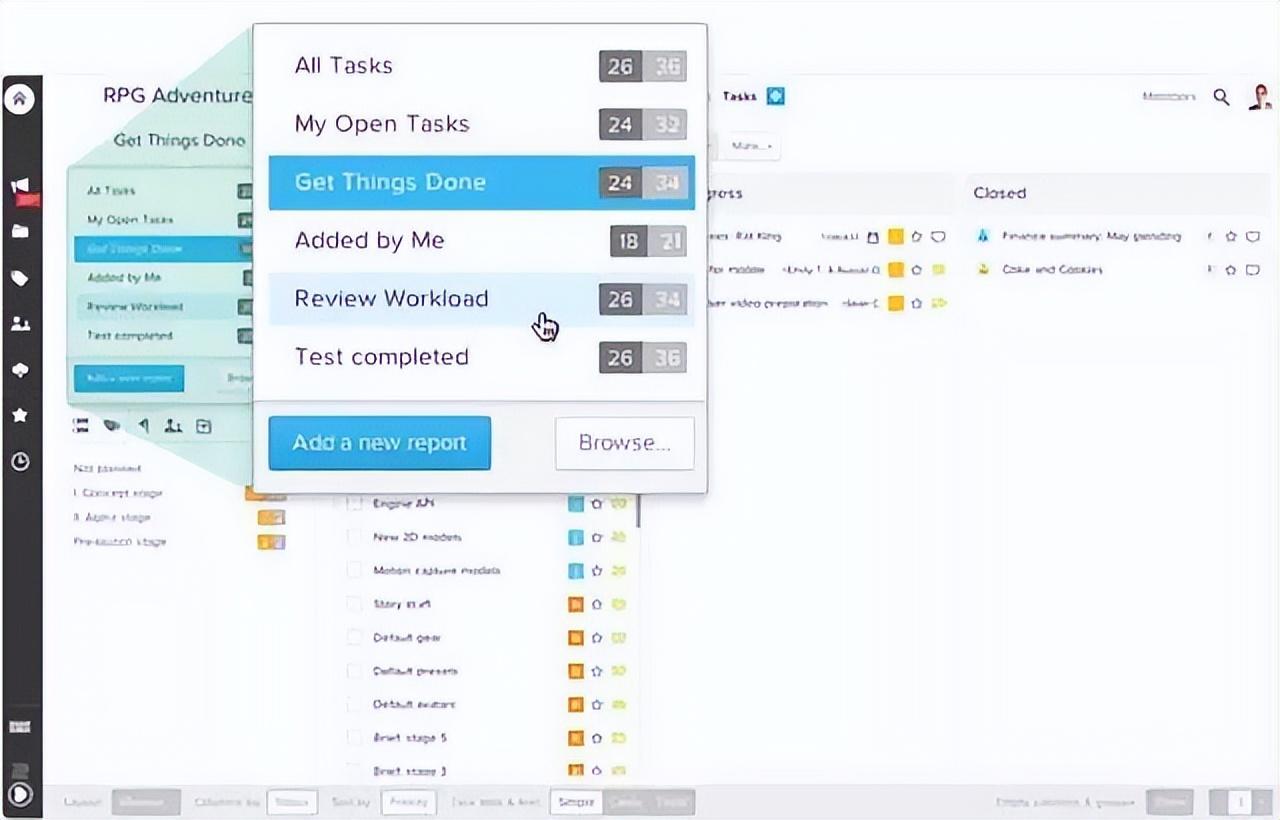Open the home icon in the sidebar

coord(20,99)
